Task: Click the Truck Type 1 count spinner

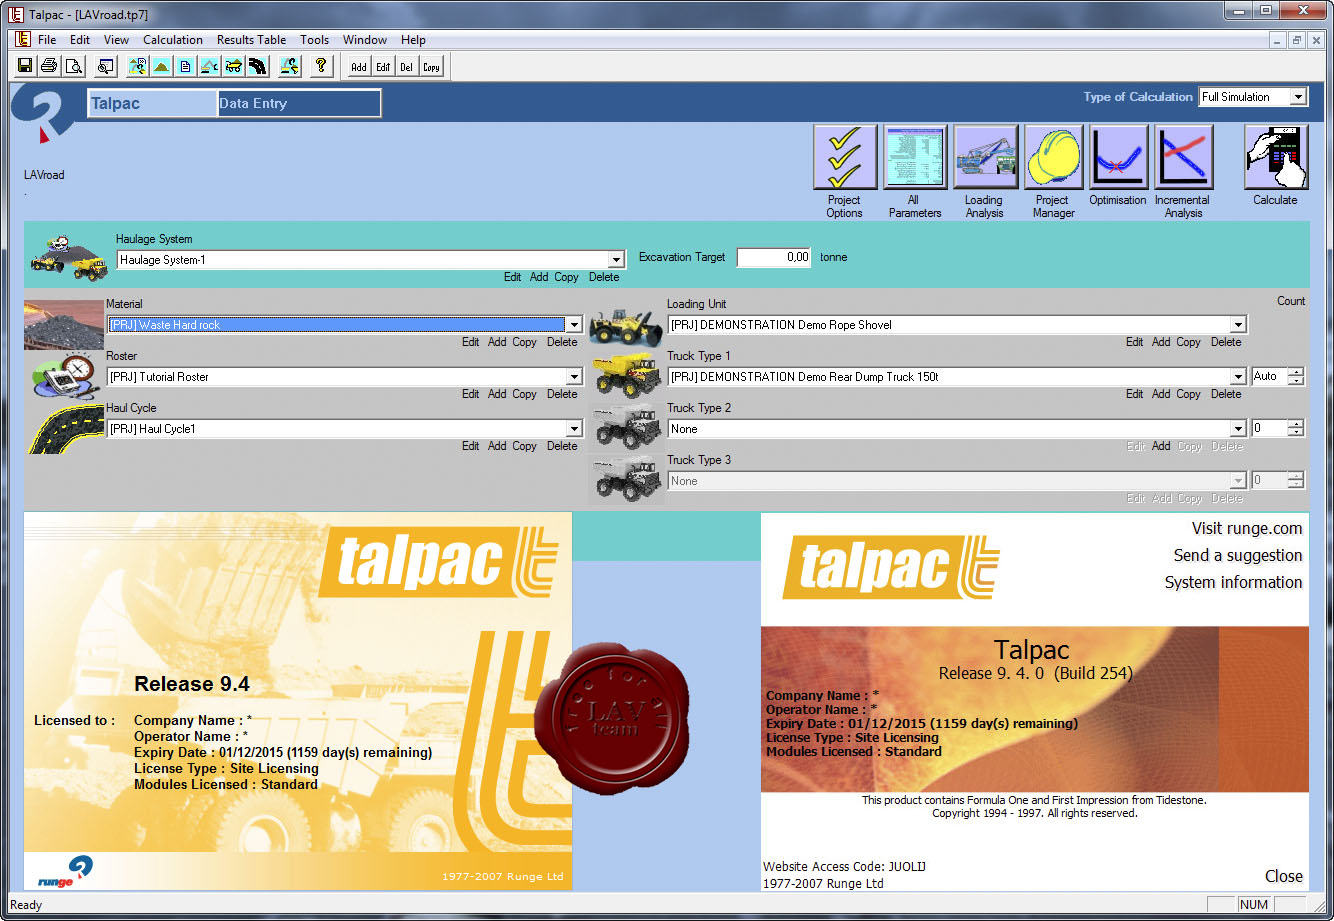Action: coord(1296,377)
